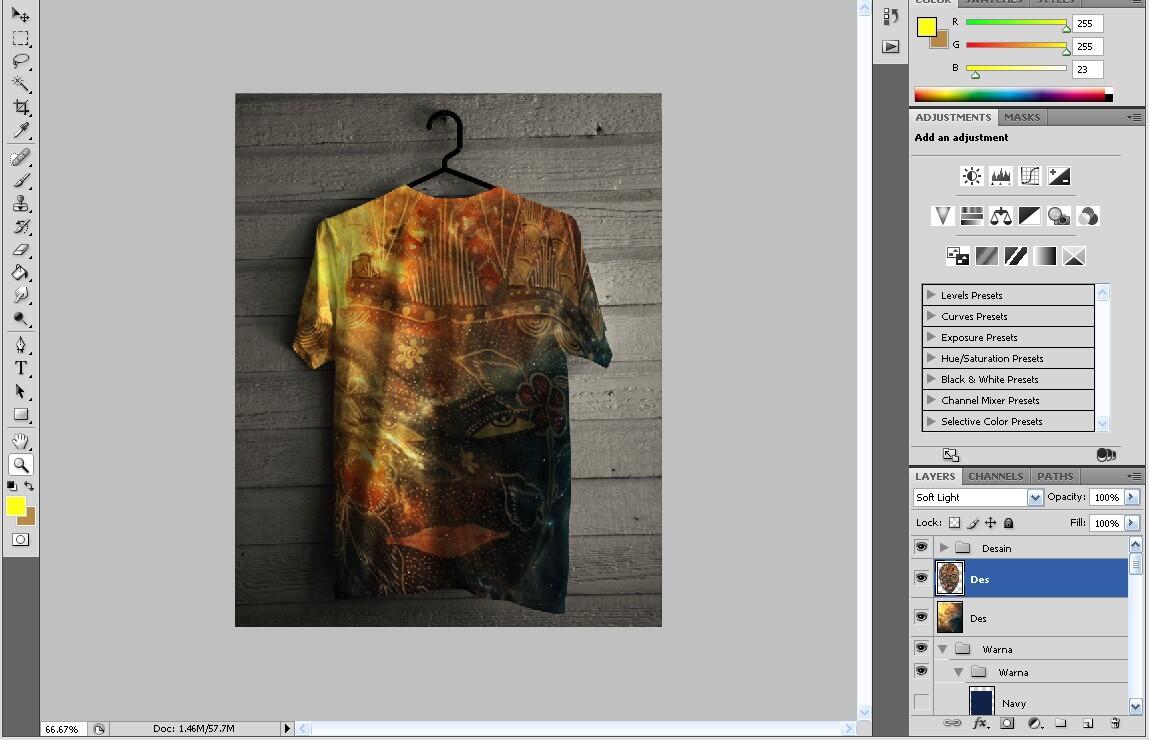Select the Crop tool
Image resolution: width=1149 pixels, height=740 pixels.
coord(21,107)
